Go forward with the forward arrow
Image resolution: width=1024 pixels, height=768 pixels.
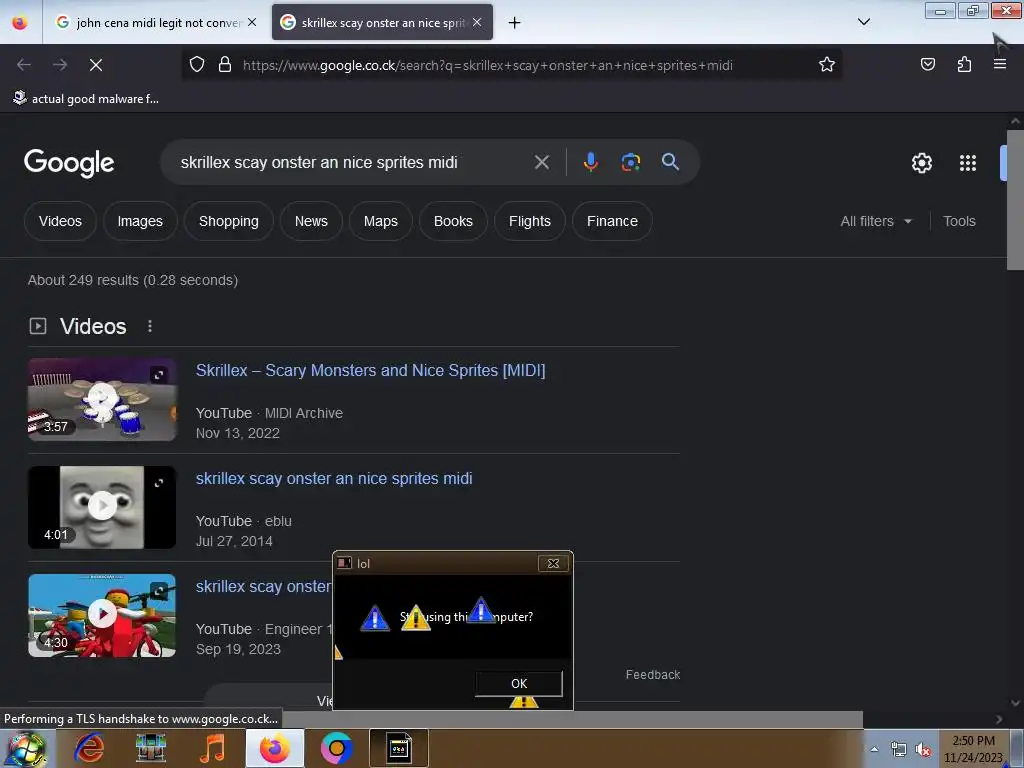tap(60, 65)
